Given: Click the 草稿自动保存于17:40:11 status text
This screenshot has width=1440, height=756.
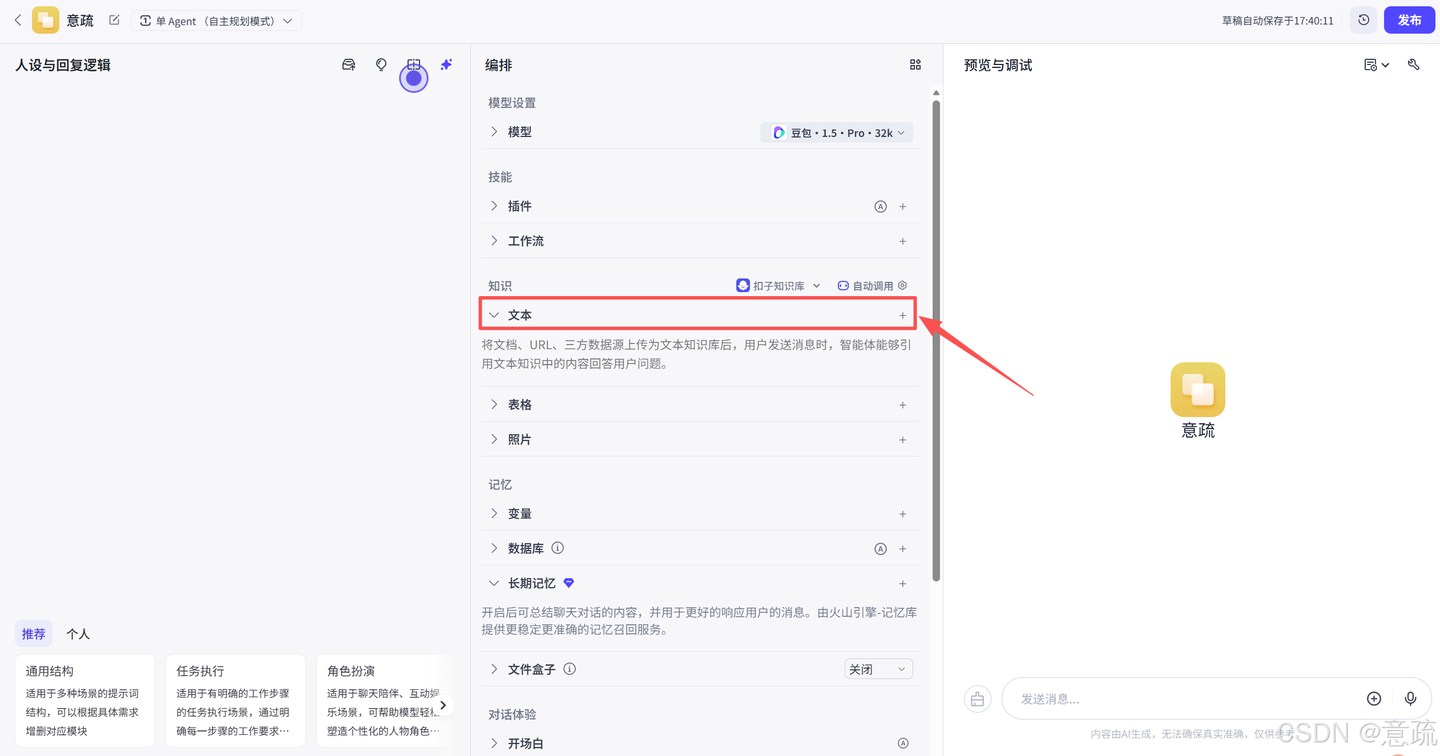Looking at the screenshot, I should click(x=1278, y=21).
